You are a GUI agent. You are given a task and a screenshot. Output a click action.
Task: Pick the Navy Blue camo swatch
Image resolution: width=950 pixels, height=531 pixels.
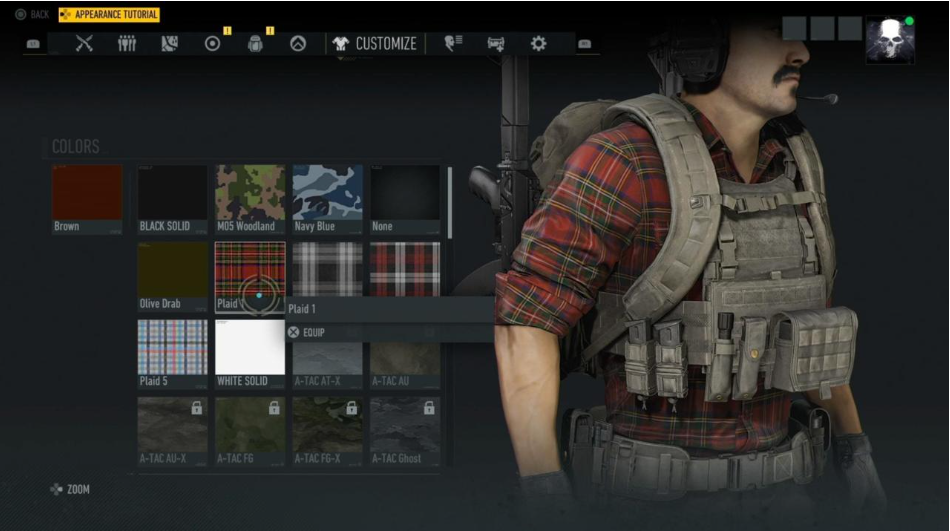(x=327, y=199)
